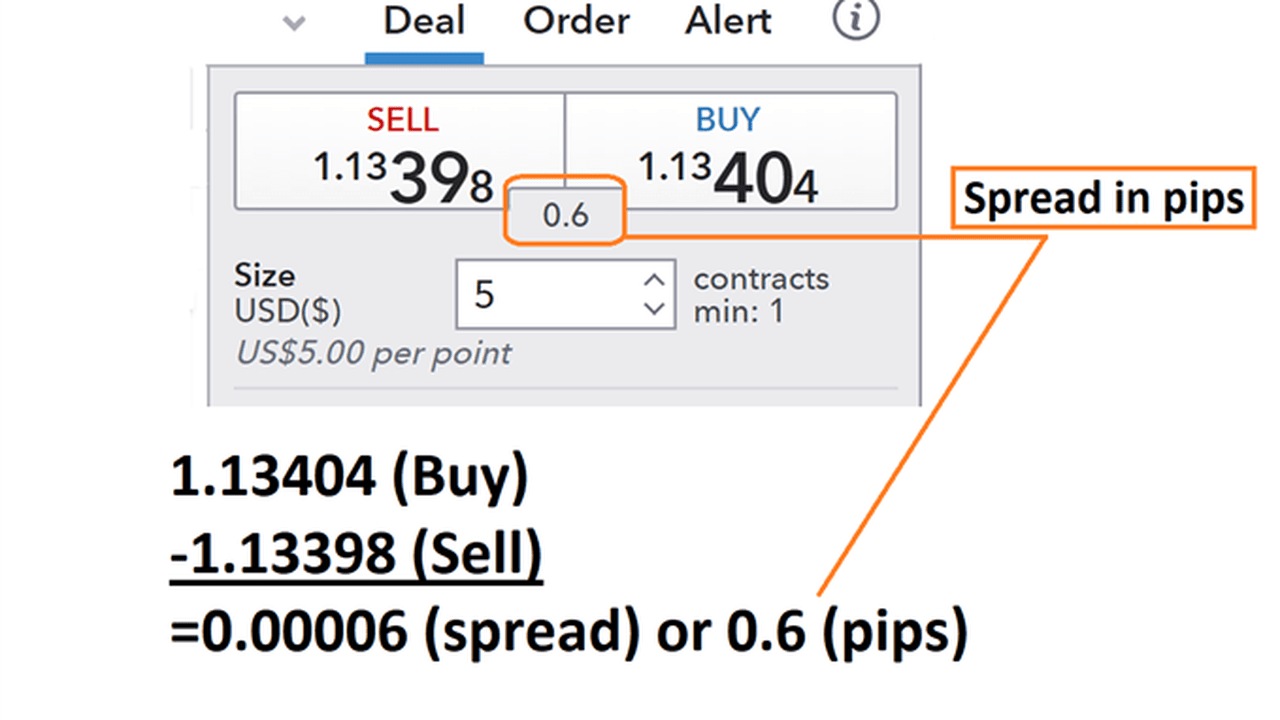Click the US$5.00 per point text
Viewport: 1280px width, 720px height.
372,353
